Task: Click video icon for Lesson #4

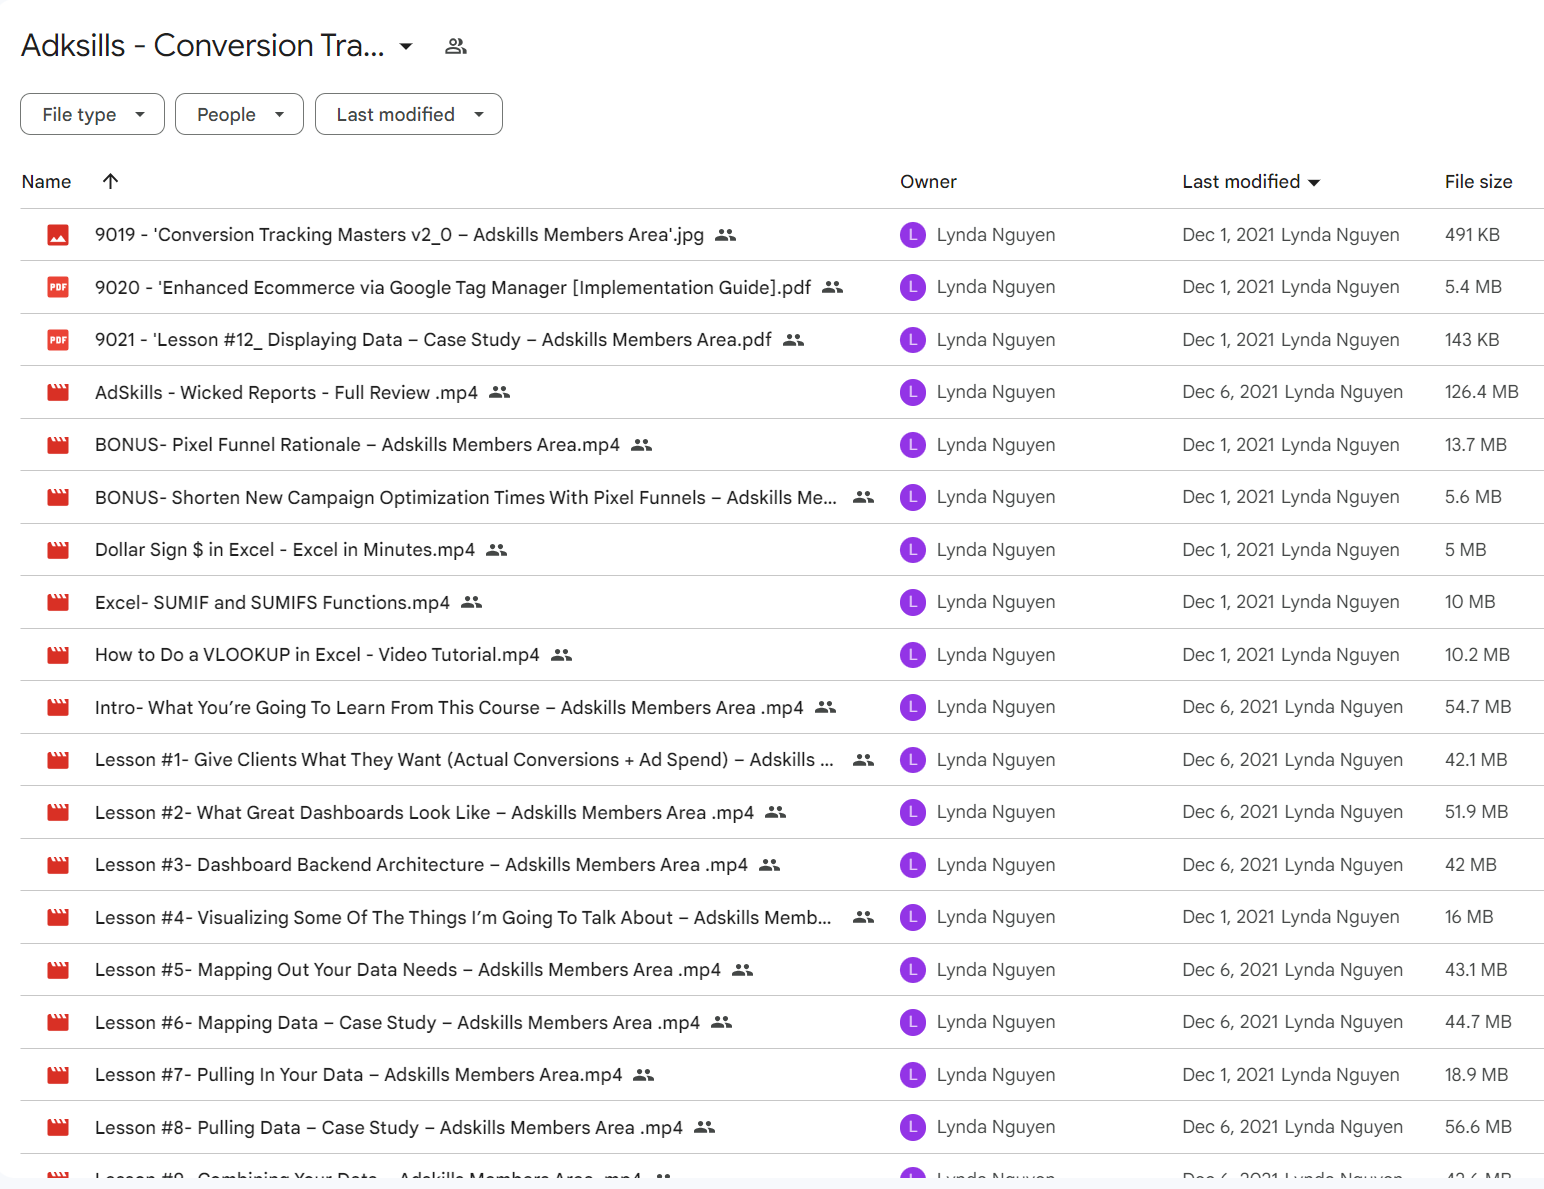Action: (x=58, y=917)
